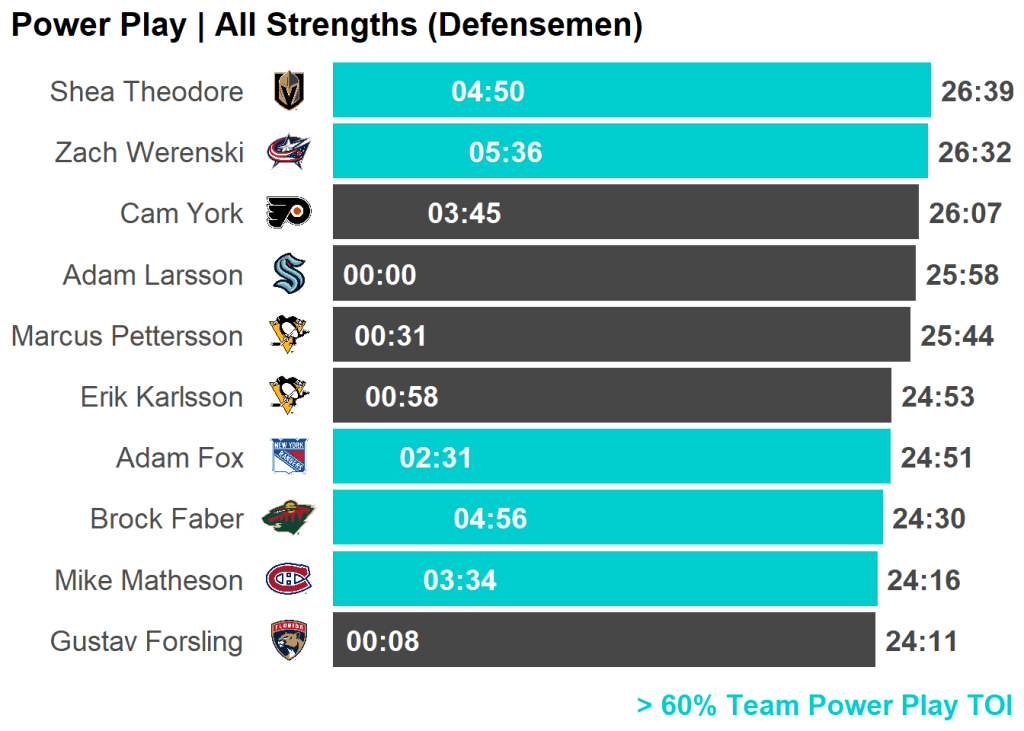The image size is (1024, 731).
Task: Click the Adam Fox player name
Action: click(x=180, y=458)
